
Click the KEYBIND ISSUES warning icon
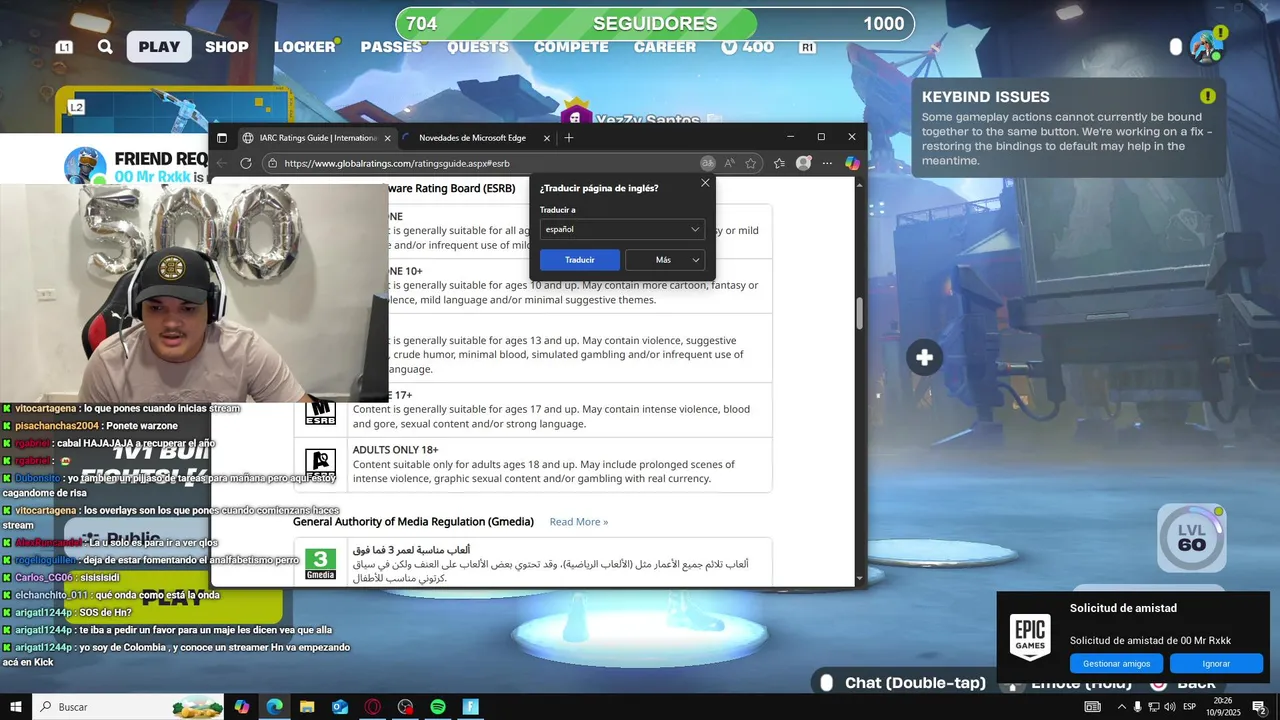click(1208, 96)
